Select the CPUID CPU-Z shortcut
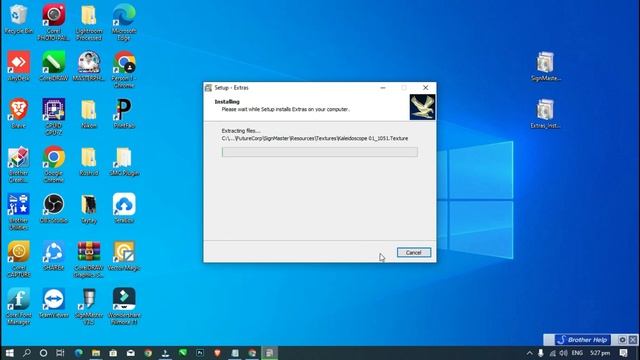The image size is (640, 360). [54, 117]
